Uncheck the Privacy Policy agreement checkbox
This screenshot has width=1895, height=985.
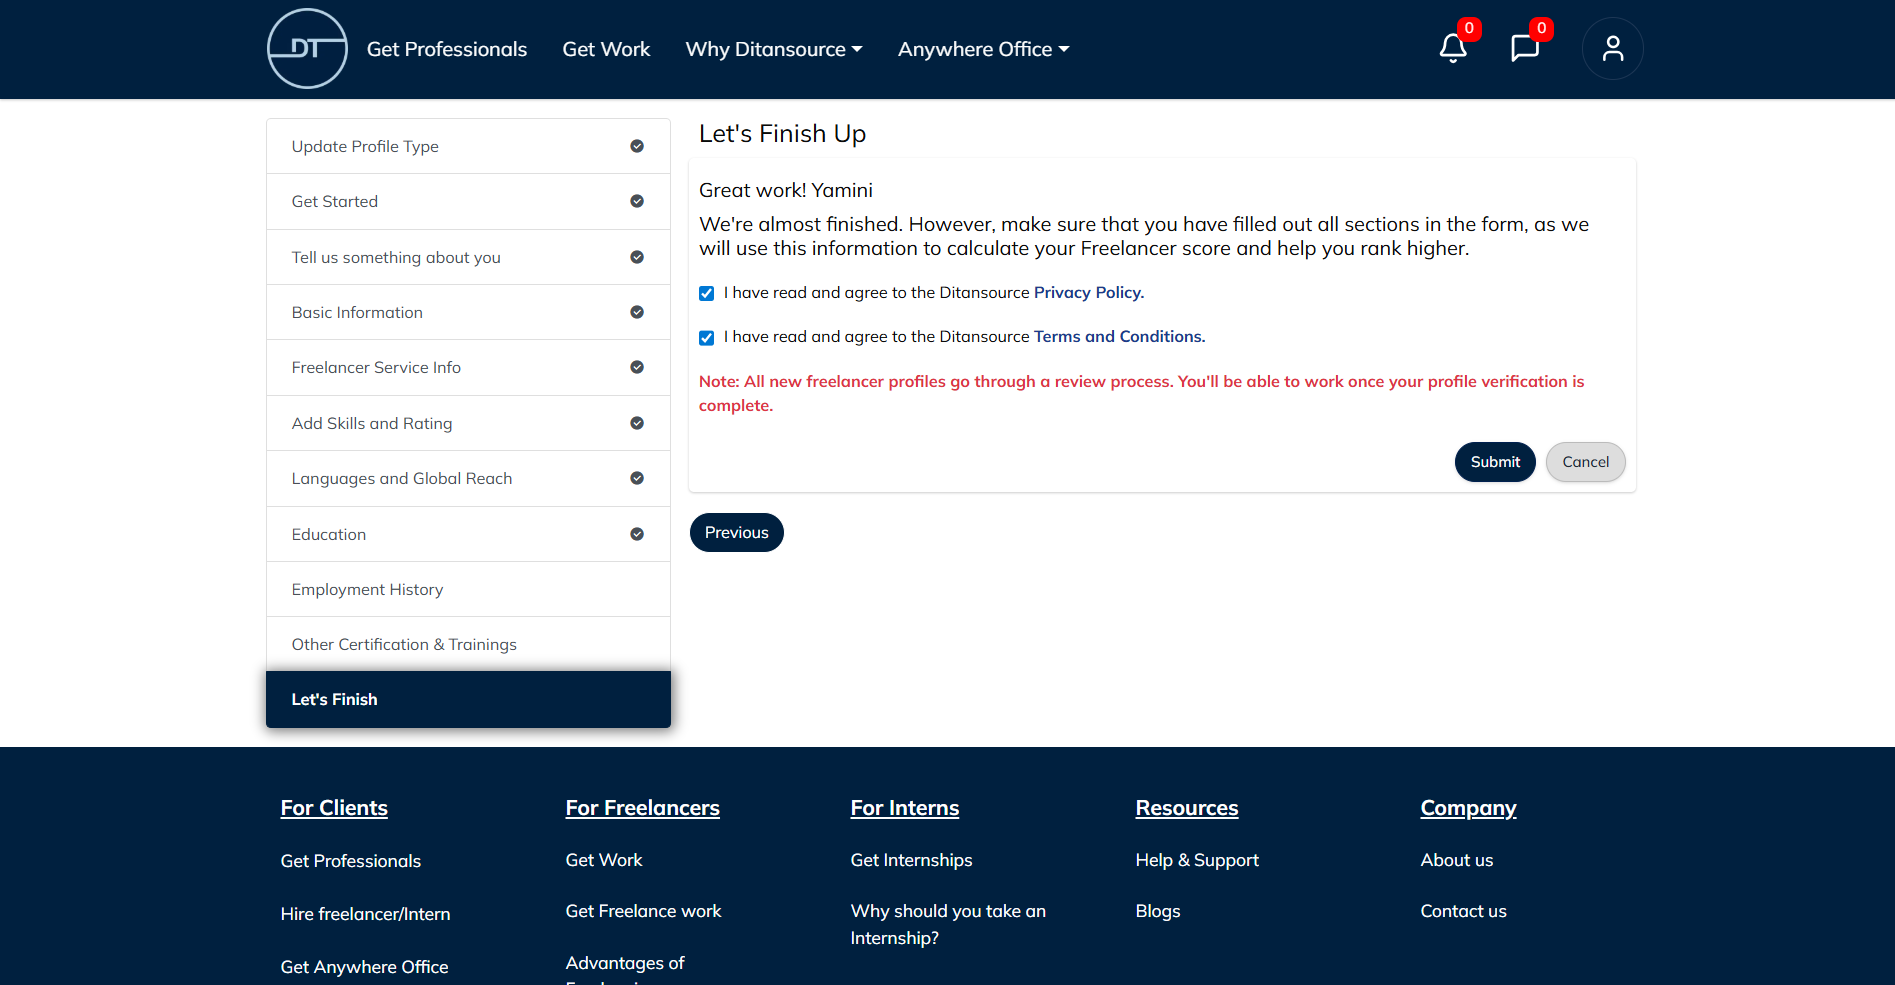pos(706,294)
